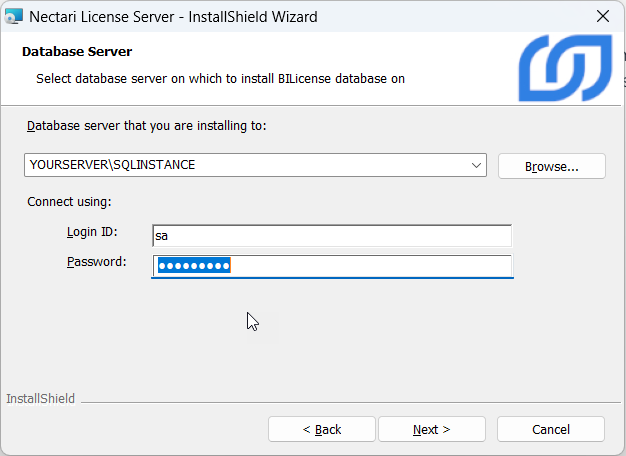The image size is (626, 456).
Task: Click the highlighted masked password characters
Action: (x=193, y=265)
